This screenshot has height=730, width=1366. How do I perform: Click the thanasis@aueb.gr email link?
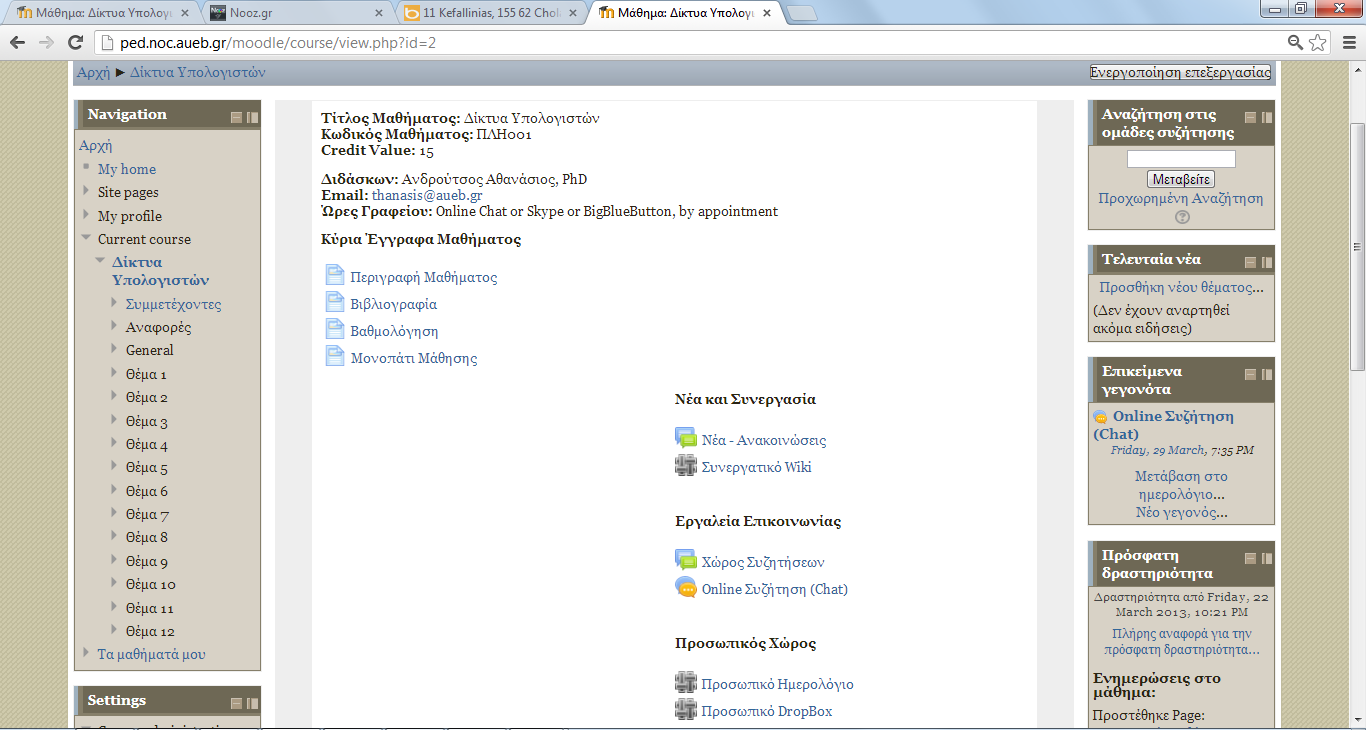[x=427, y=196]
